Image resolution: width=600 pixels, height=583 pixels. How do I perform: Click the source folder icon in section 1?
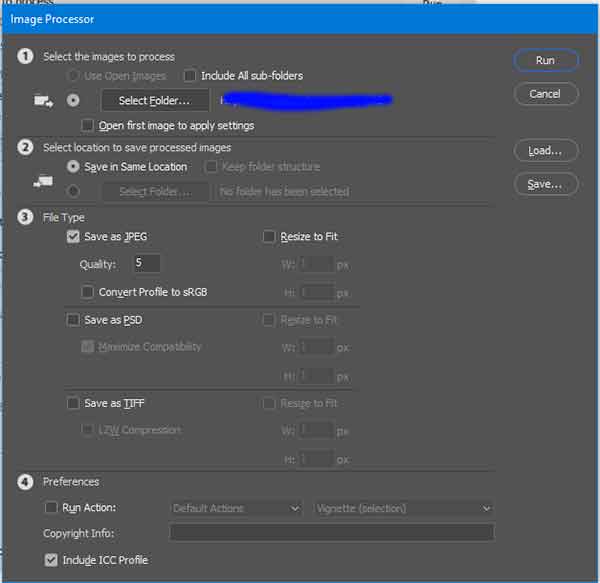[x=43, y=101]
